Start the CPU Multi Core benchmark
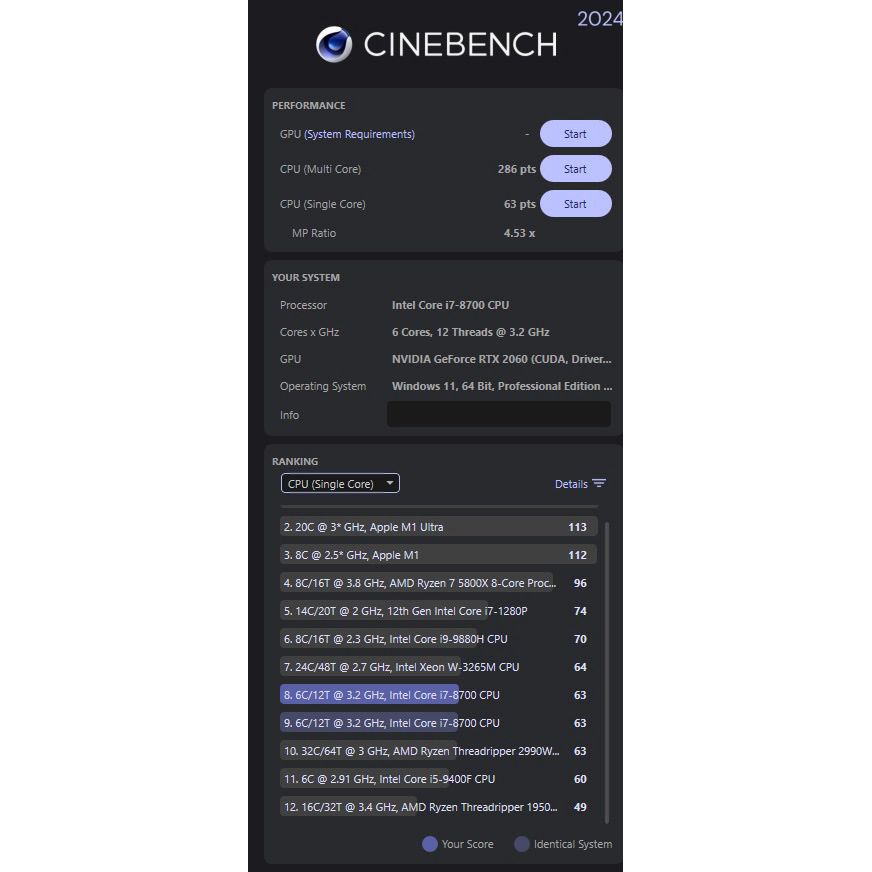The height and width of the screenshot is (872, 872). (576, 169)
